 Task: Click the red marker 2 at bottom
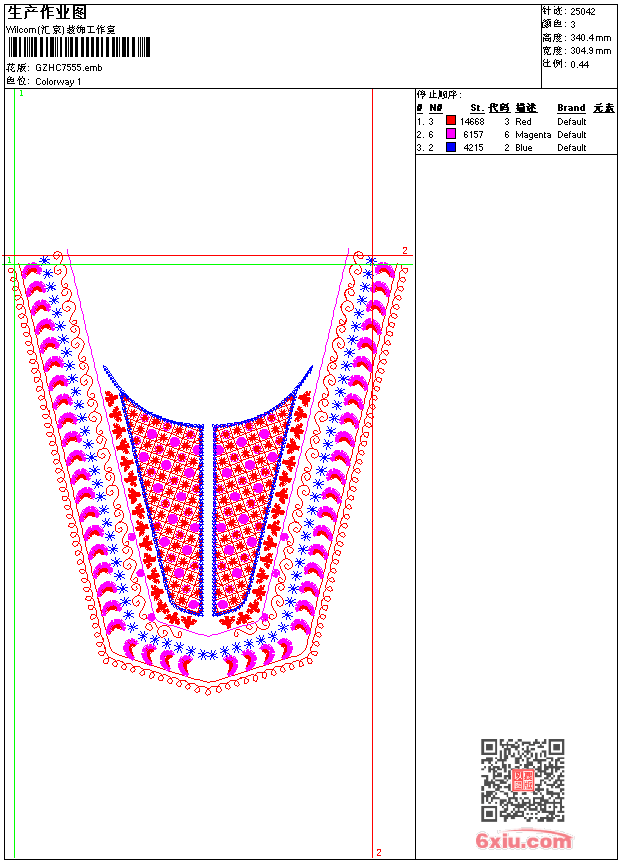[x=379, y=852]
